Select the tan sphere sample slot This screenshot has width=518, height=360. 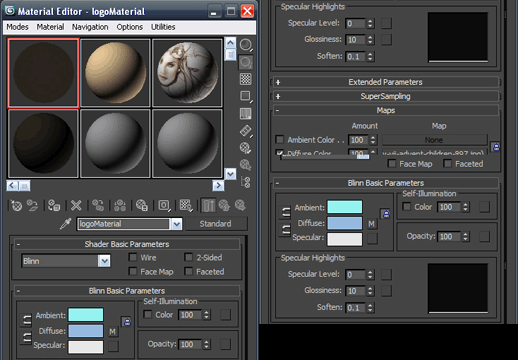(115, 73)
